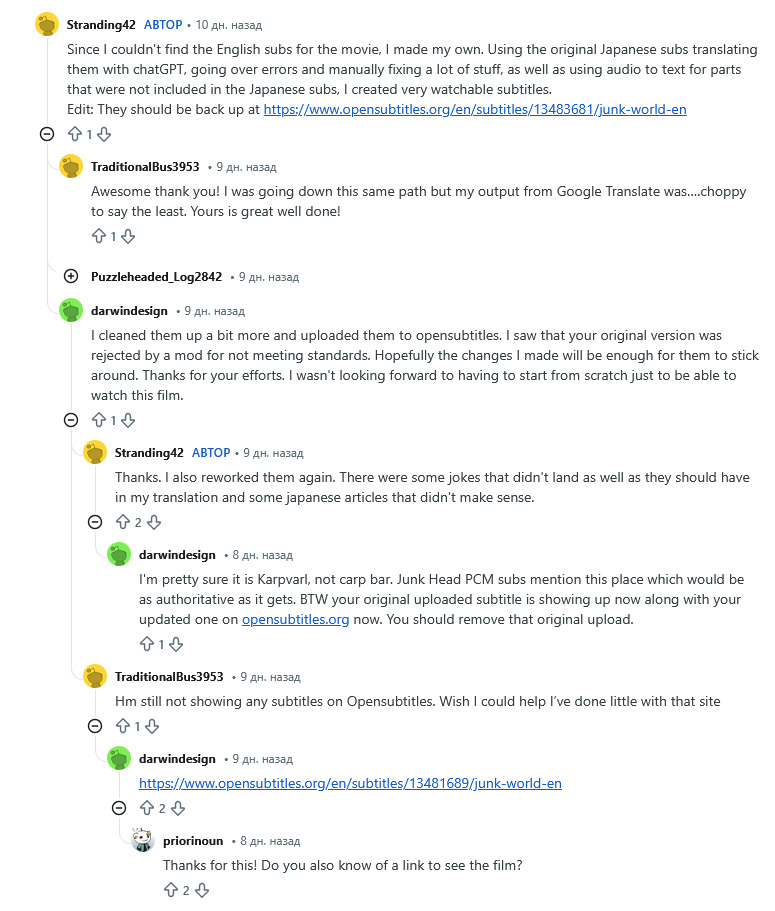Upvote Stranding42's "I also reworked them" reply
The width and height of the screenshot is (775, 911).
122,522
